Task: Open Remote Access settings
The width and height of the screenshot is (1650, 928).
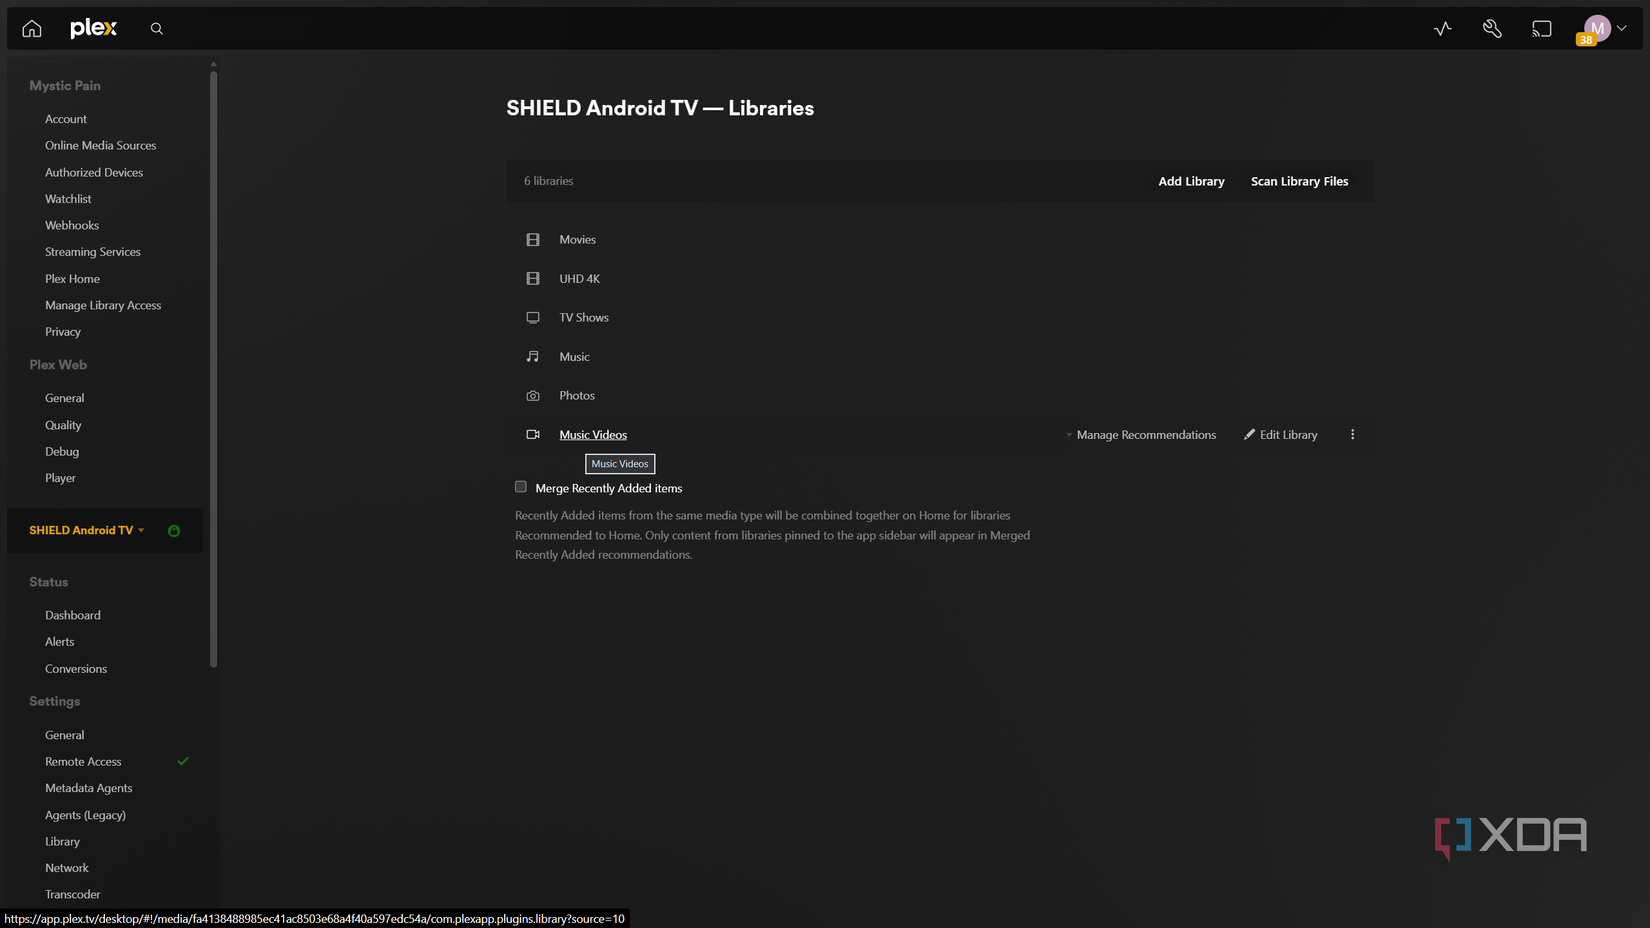Action: (x=83, y=762)
